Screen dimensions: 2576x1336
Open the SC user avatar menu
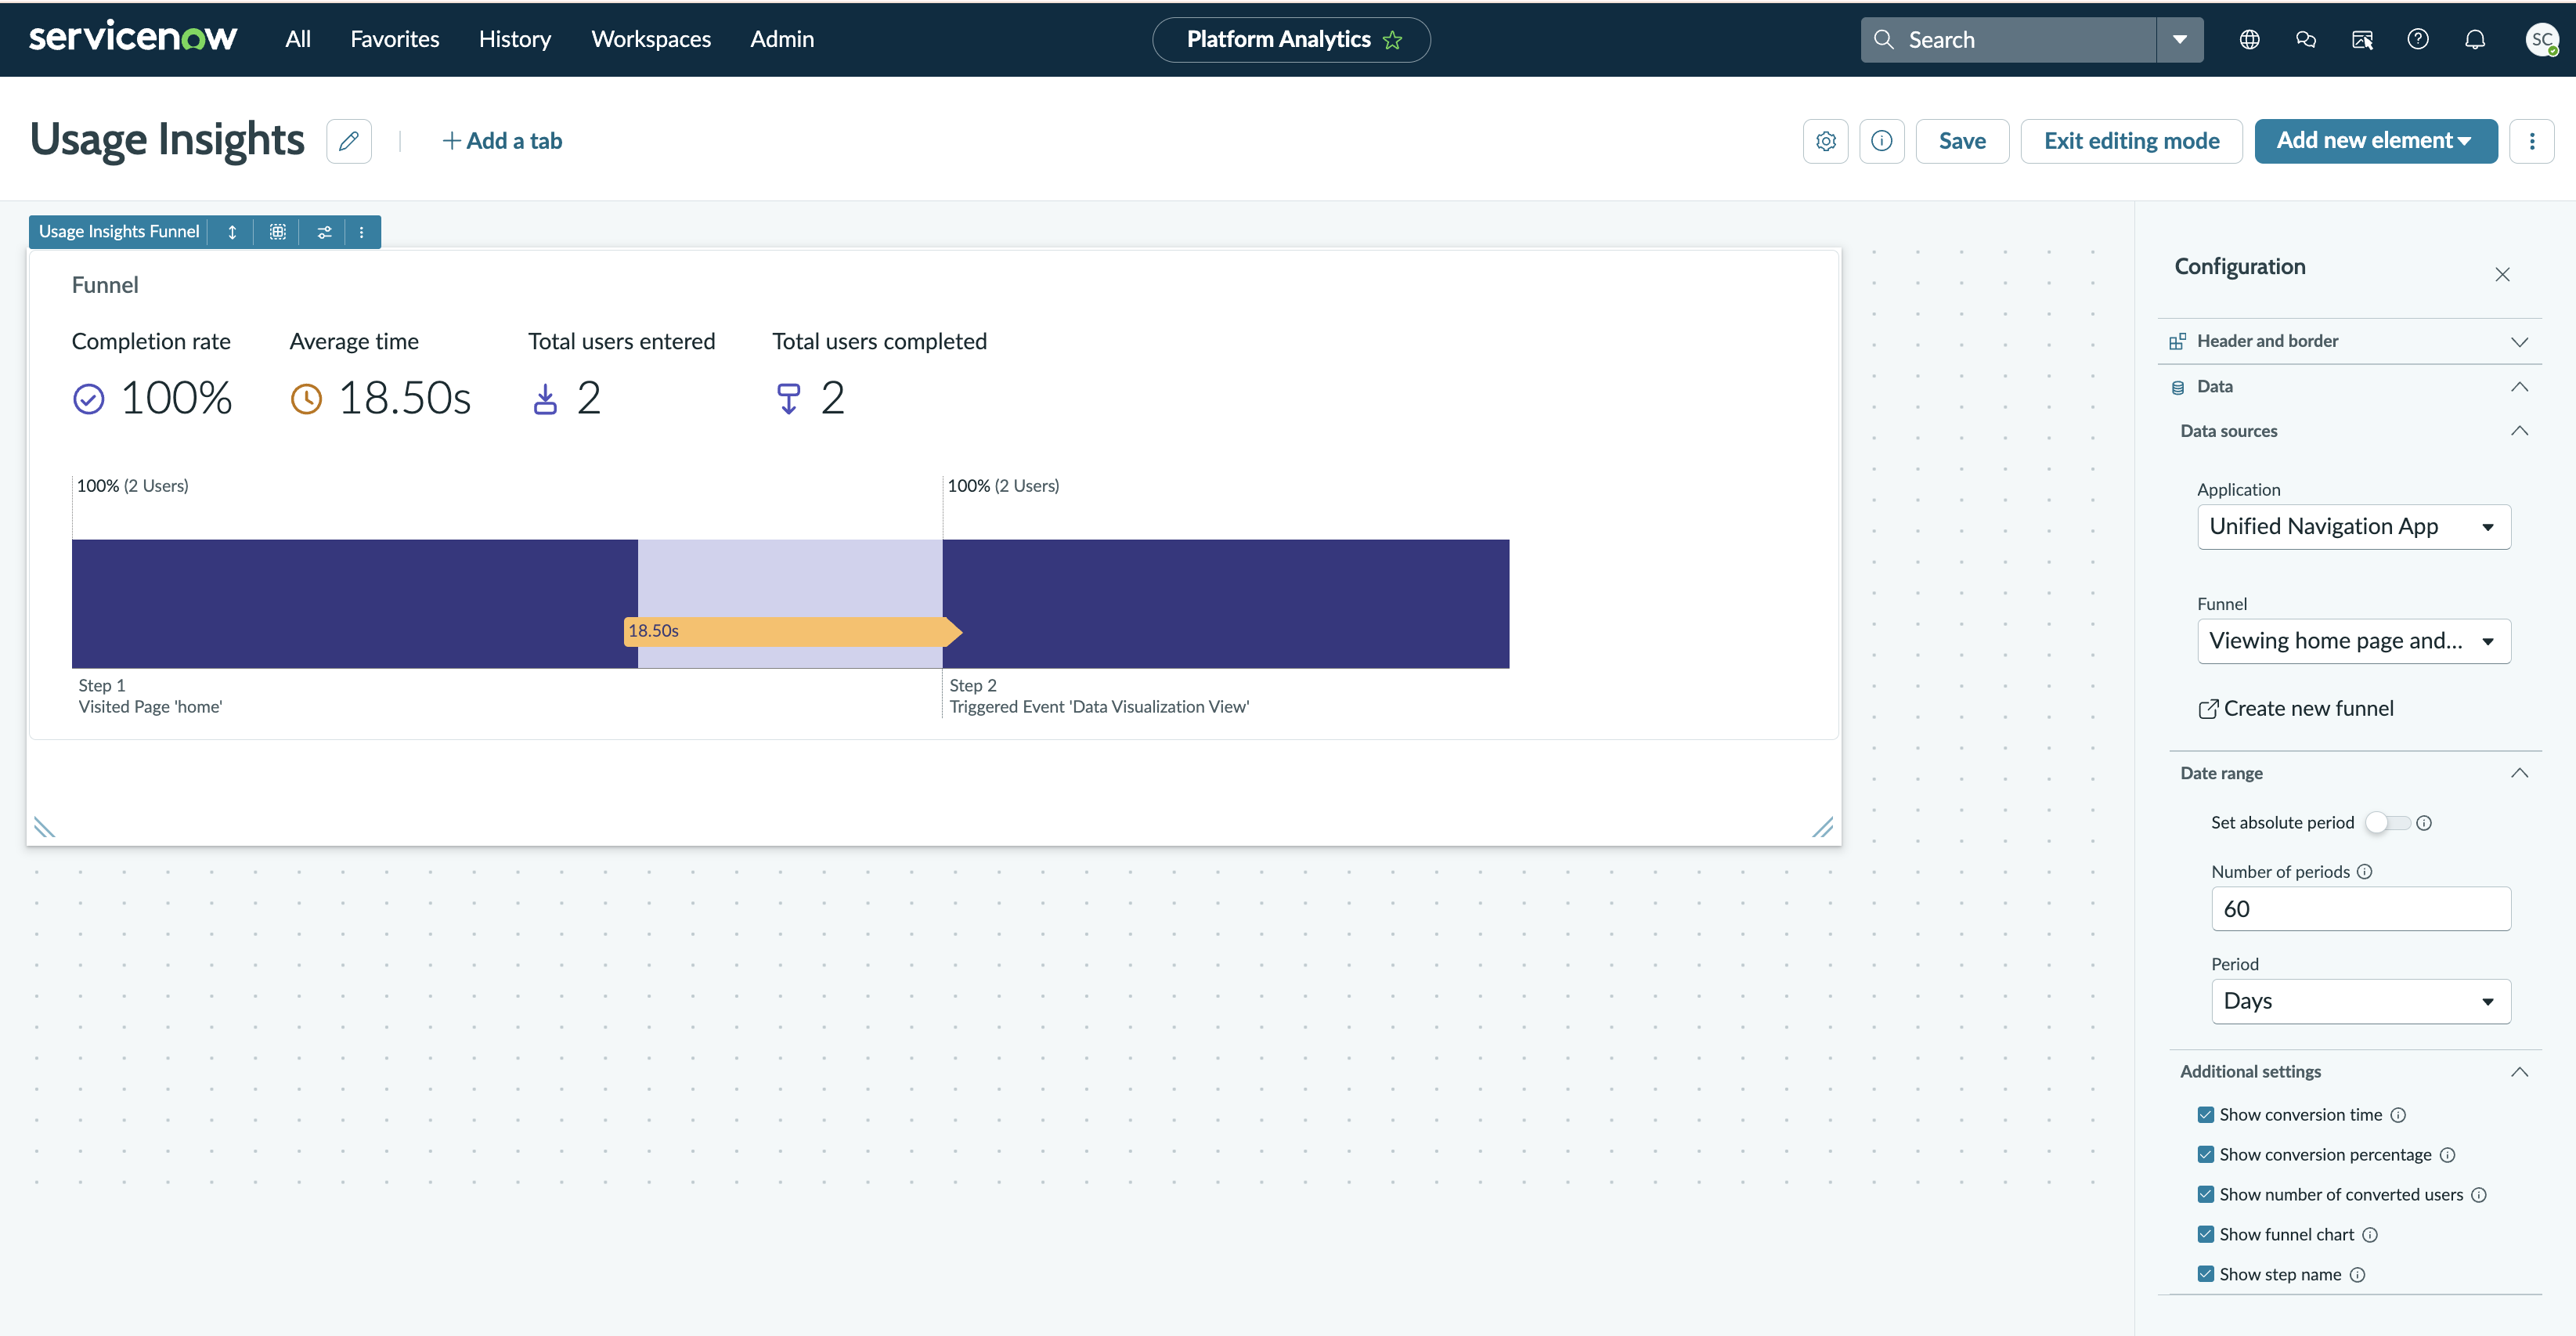(x=2542, y=39)
